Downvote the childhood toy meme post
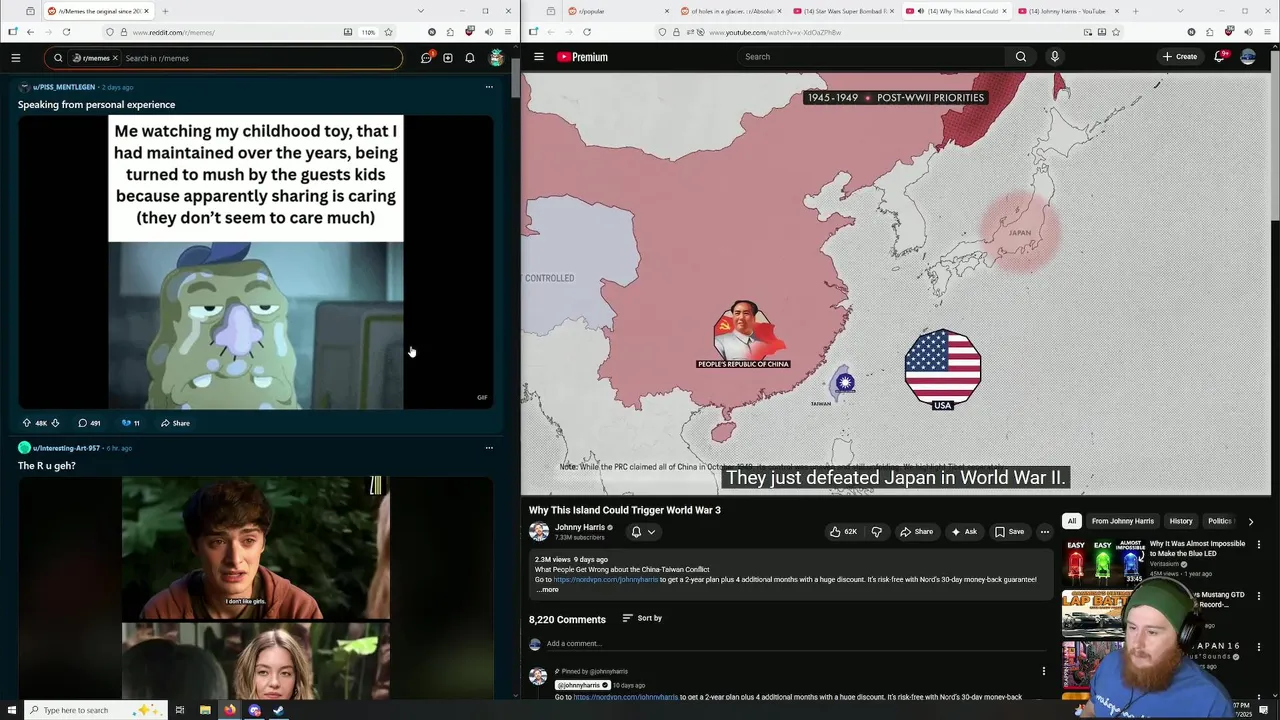This screenshot has height=720, width=1280. [55, 423]
